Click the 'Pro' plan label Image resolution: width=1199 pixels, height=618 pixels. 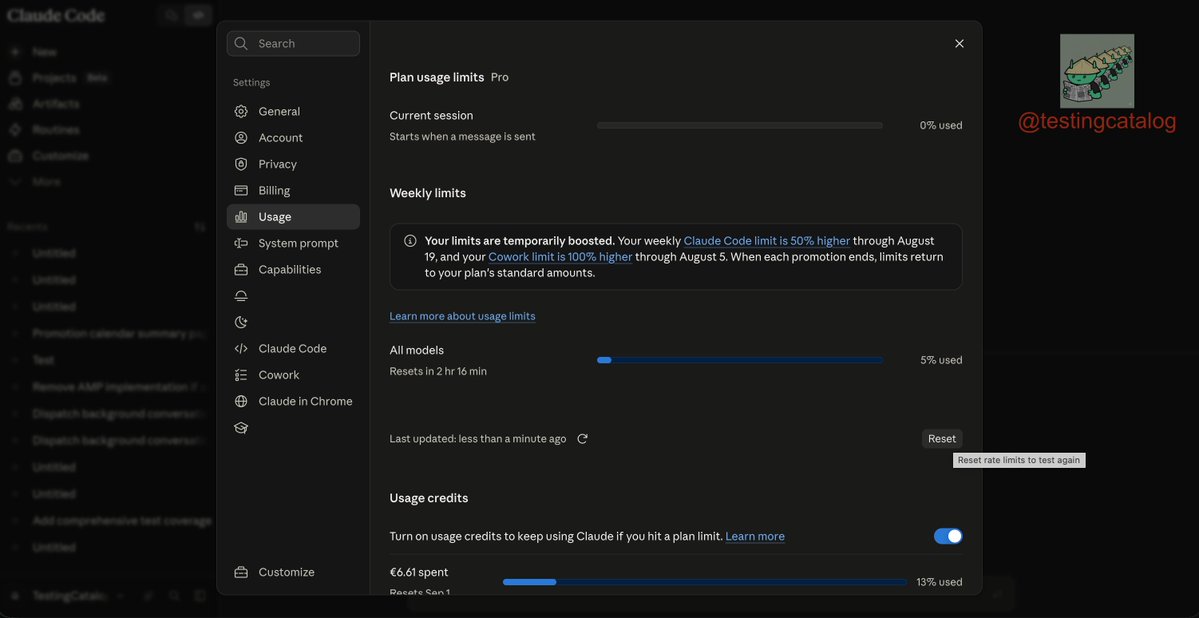pos(499,77)
